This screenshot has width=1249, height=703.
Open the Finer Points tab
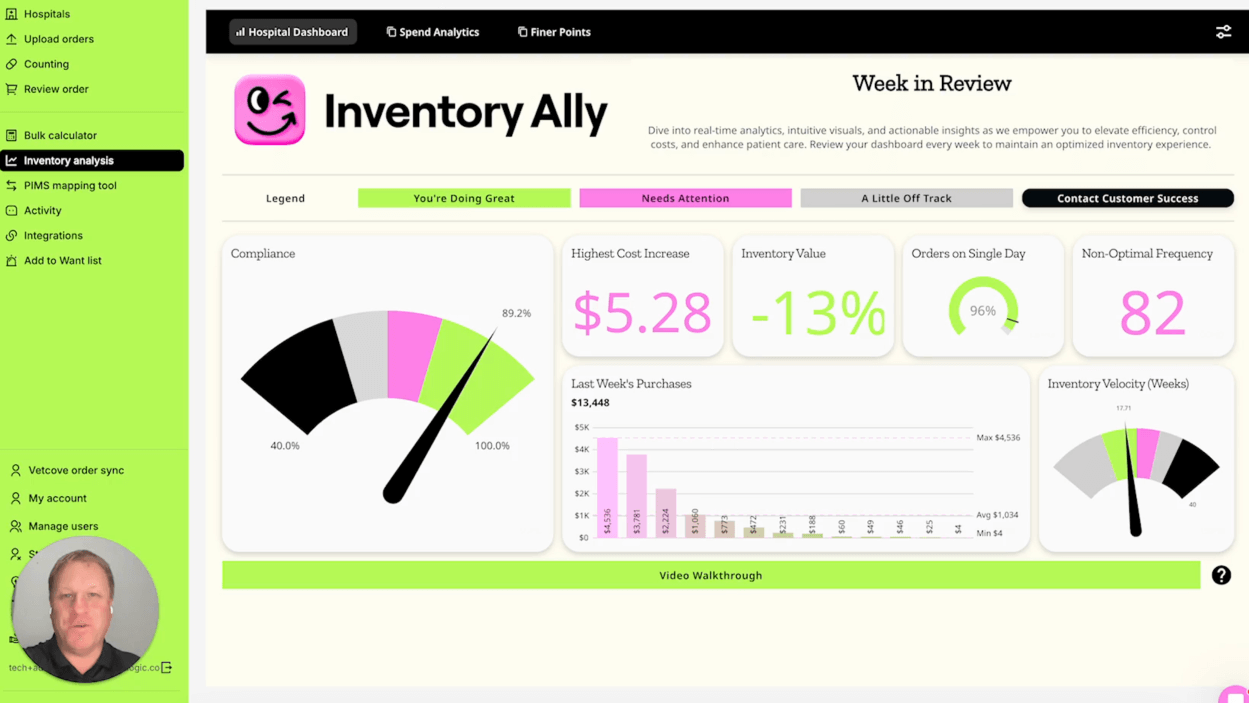click(x=554, y=32)
